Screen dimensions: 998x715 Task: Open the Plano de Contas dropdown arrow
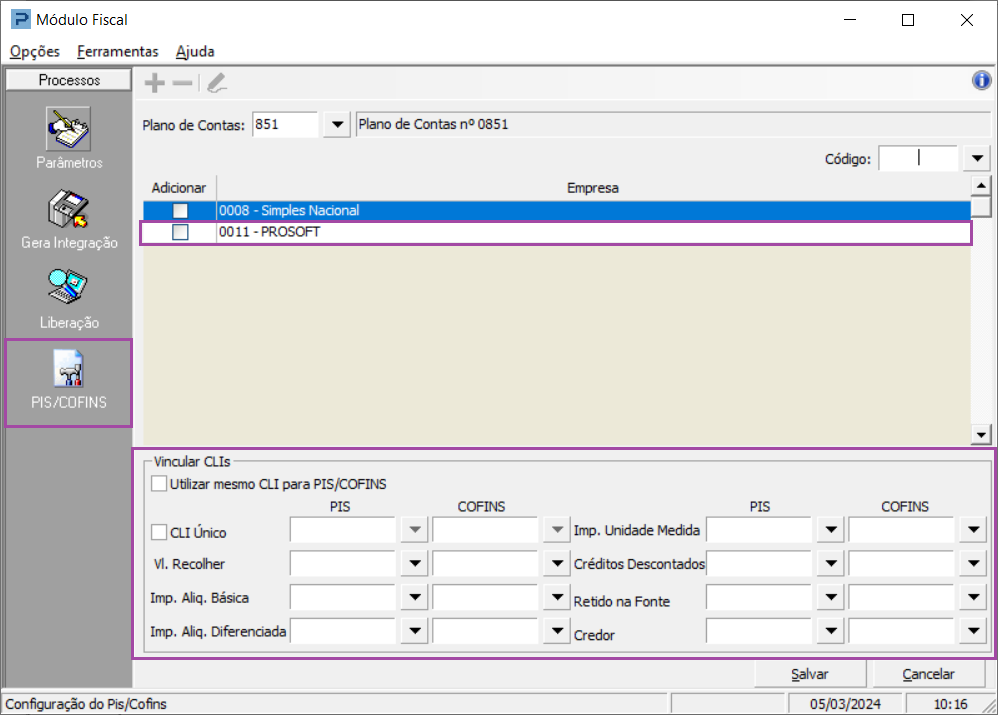pos(337,124)
